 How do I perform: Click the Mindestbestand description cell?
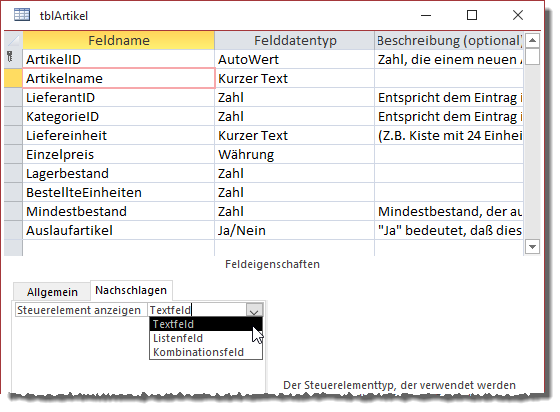[449, 211]
